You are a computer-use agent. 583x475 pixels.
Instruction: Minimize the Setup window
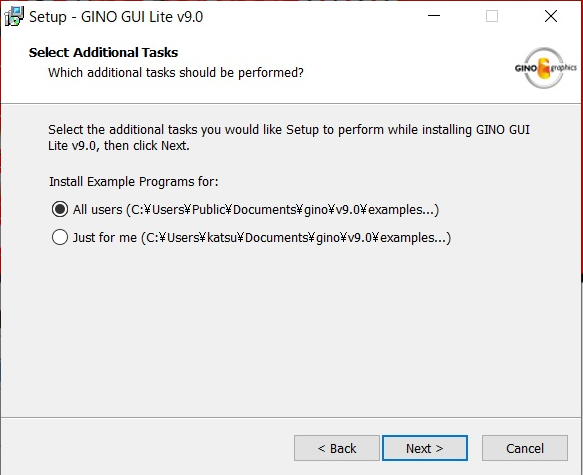tap(434, 16)
